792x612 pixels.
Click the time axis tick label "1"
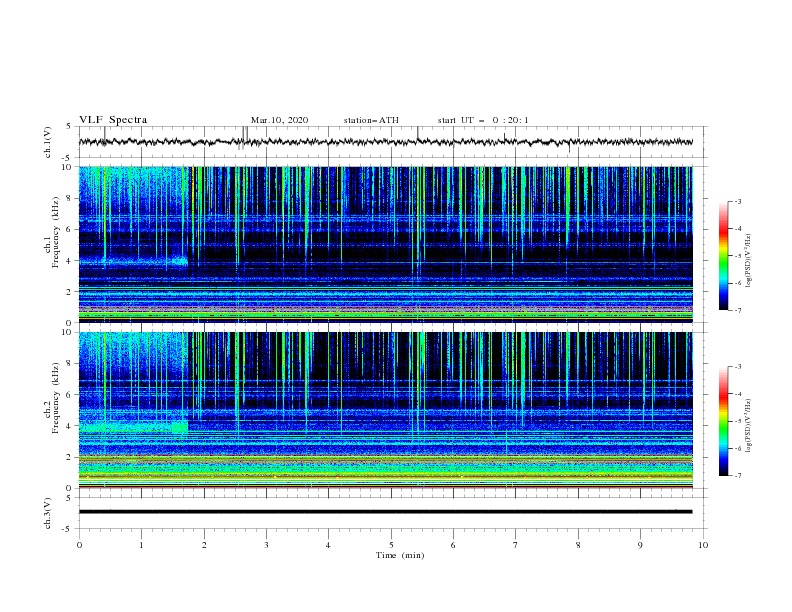coord(141,545)
